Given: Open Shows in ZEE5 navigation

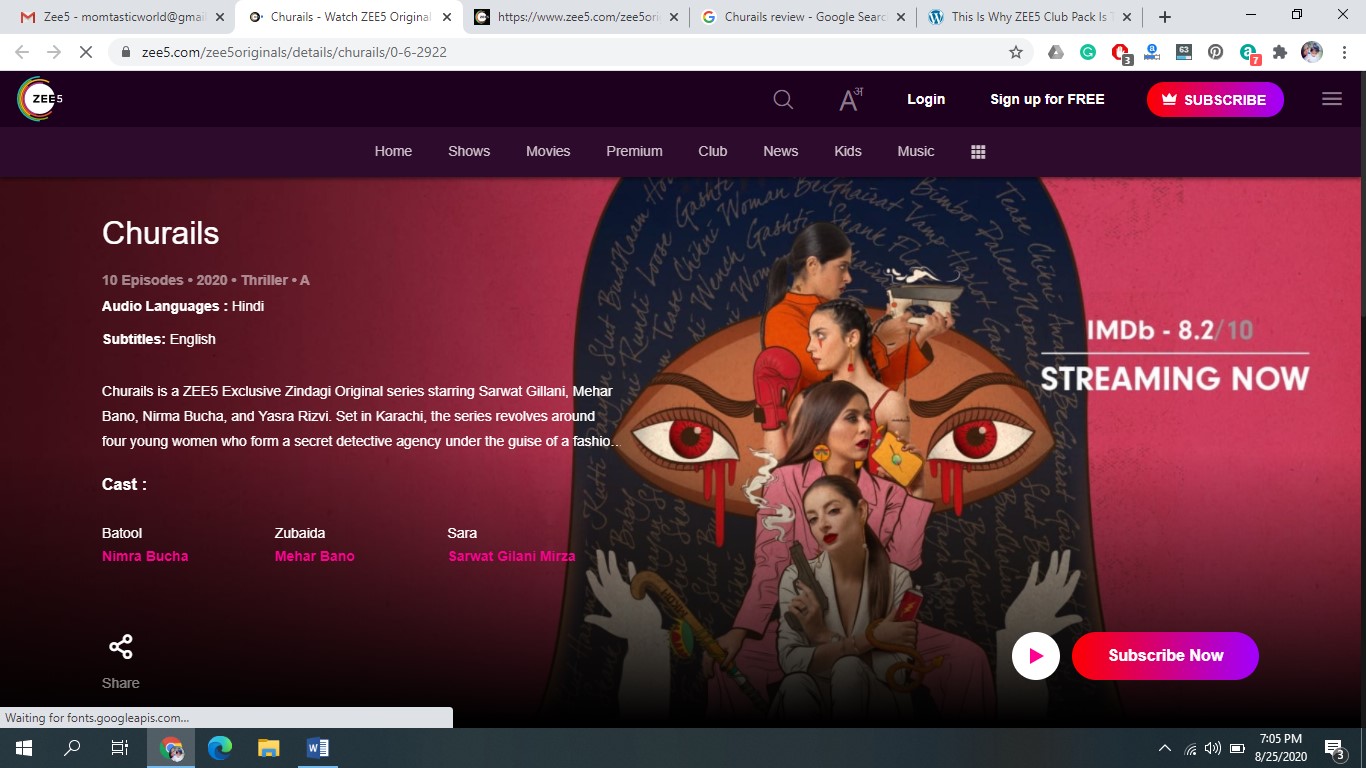Looking at the screenshot, I should 469,151.
